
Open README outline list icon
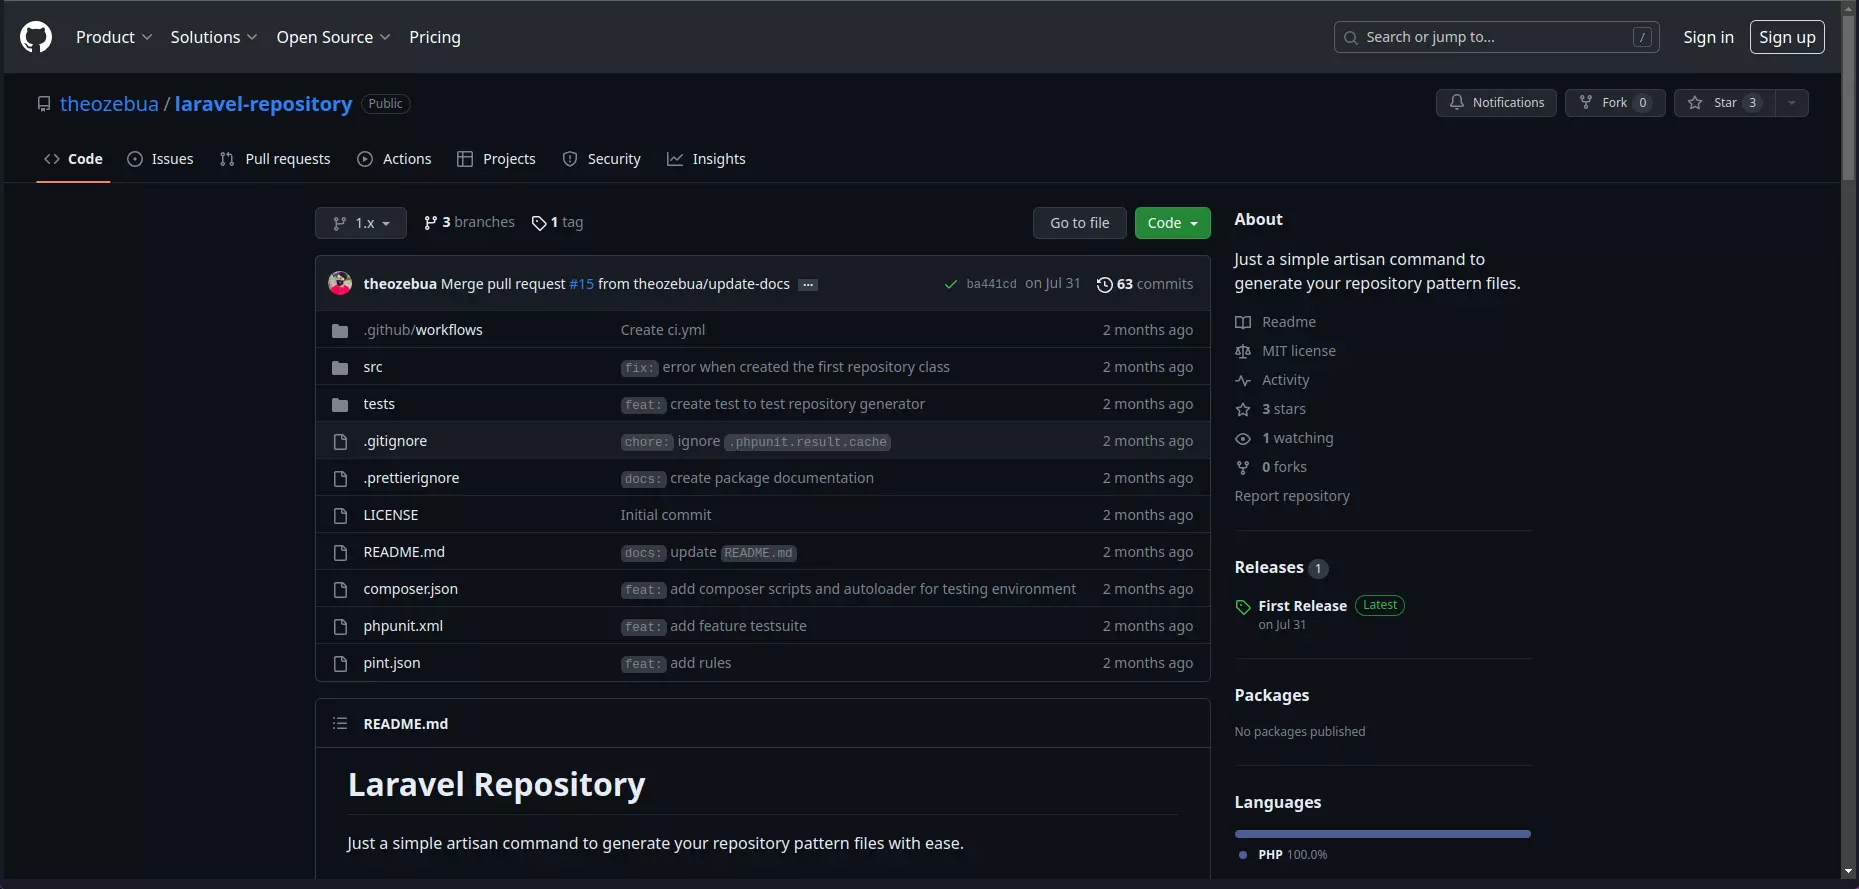[x=340, y=723]
